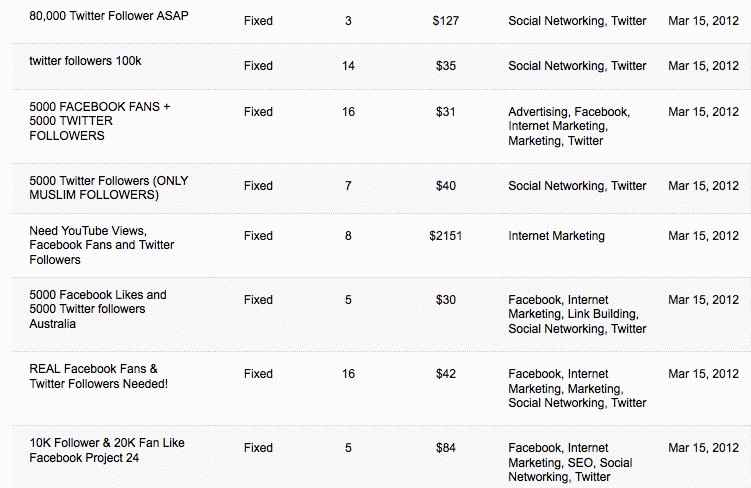The height and width of the screenshot is (488, 751).
Task: Open 'REAL Facebook Fans & Twitter Followers Needed!'
Action: coord(99,376)
